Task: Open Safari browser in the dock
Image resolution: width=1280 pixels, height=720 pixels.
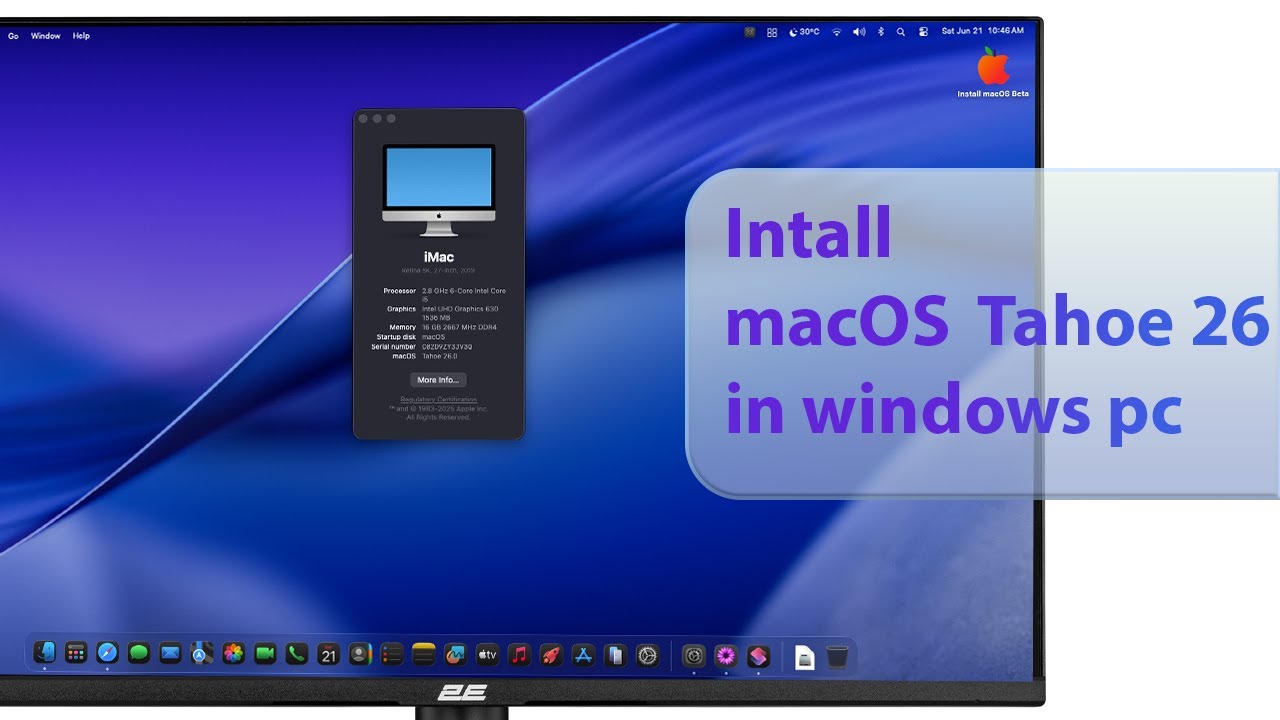Action: [x=107, y=654]
